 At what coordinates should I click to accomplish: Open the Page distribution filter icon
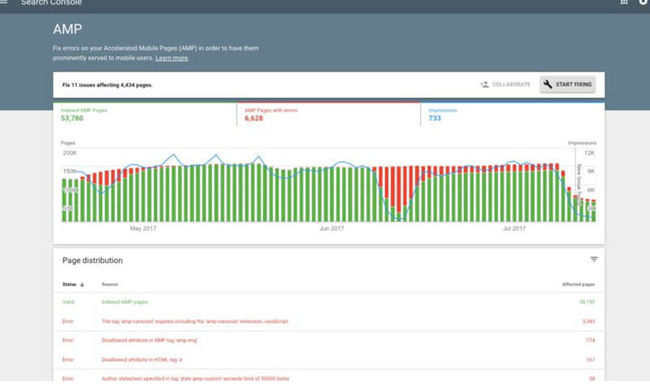click(x=594, y=259)
